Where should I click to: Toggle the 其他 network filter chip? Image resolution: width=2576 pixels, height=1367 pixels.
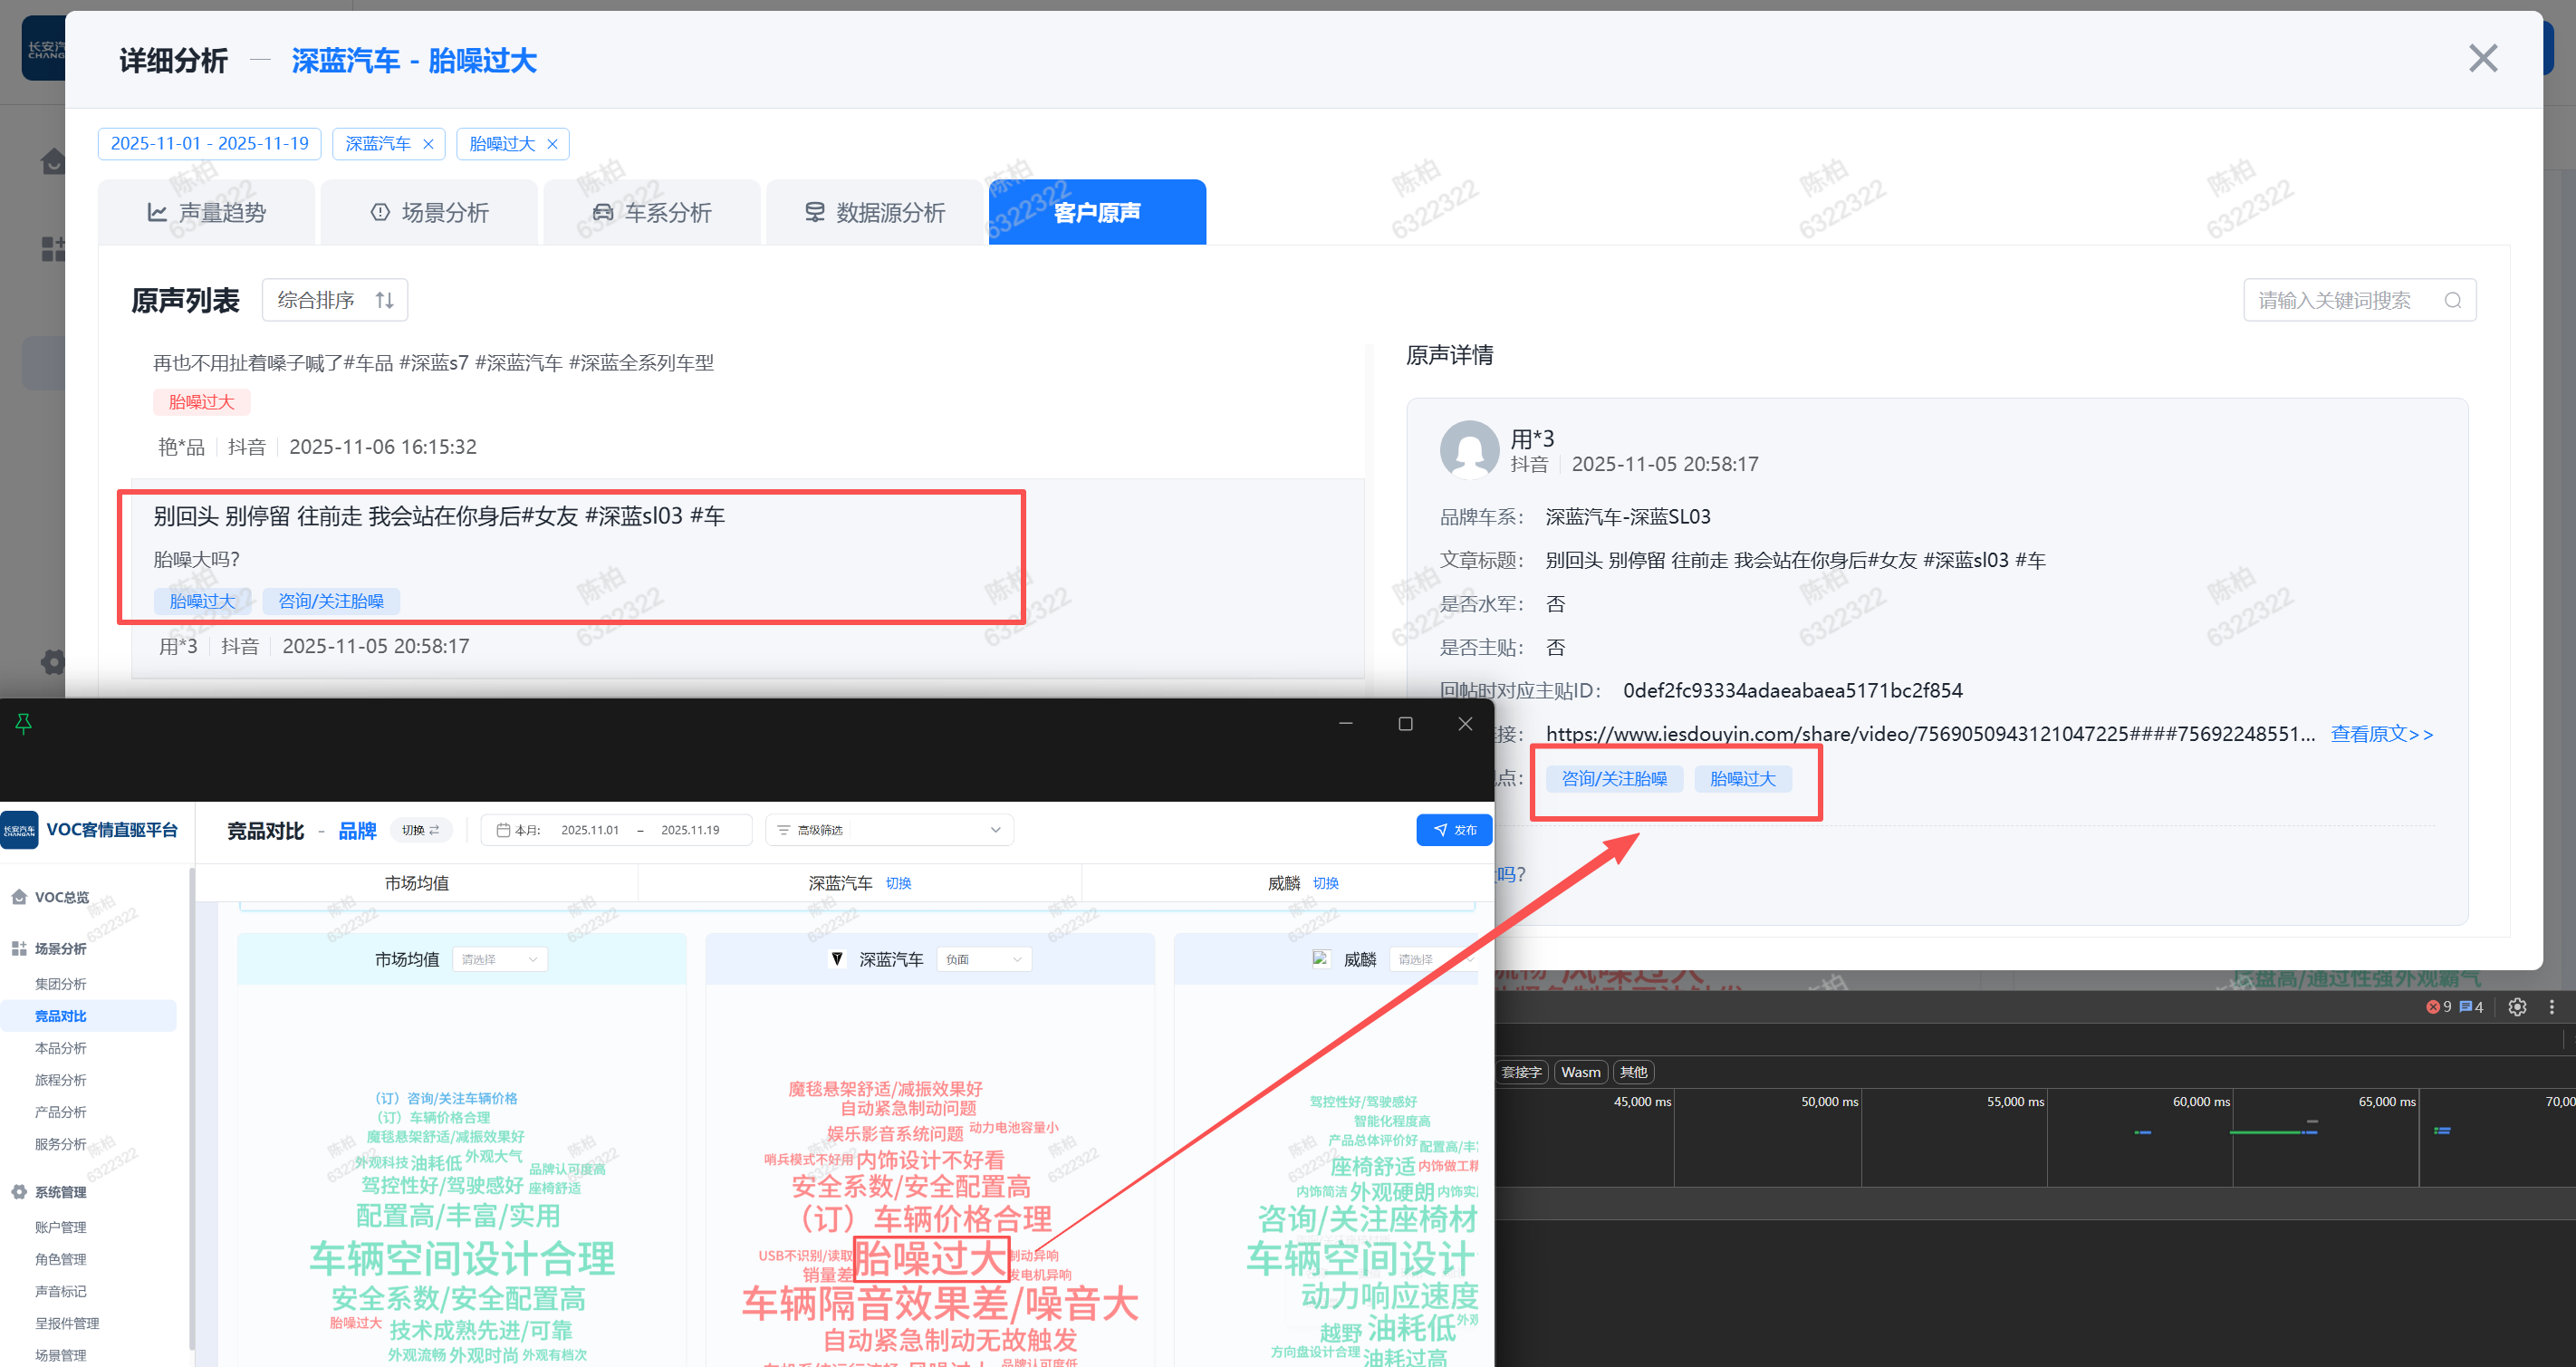1633,1072
